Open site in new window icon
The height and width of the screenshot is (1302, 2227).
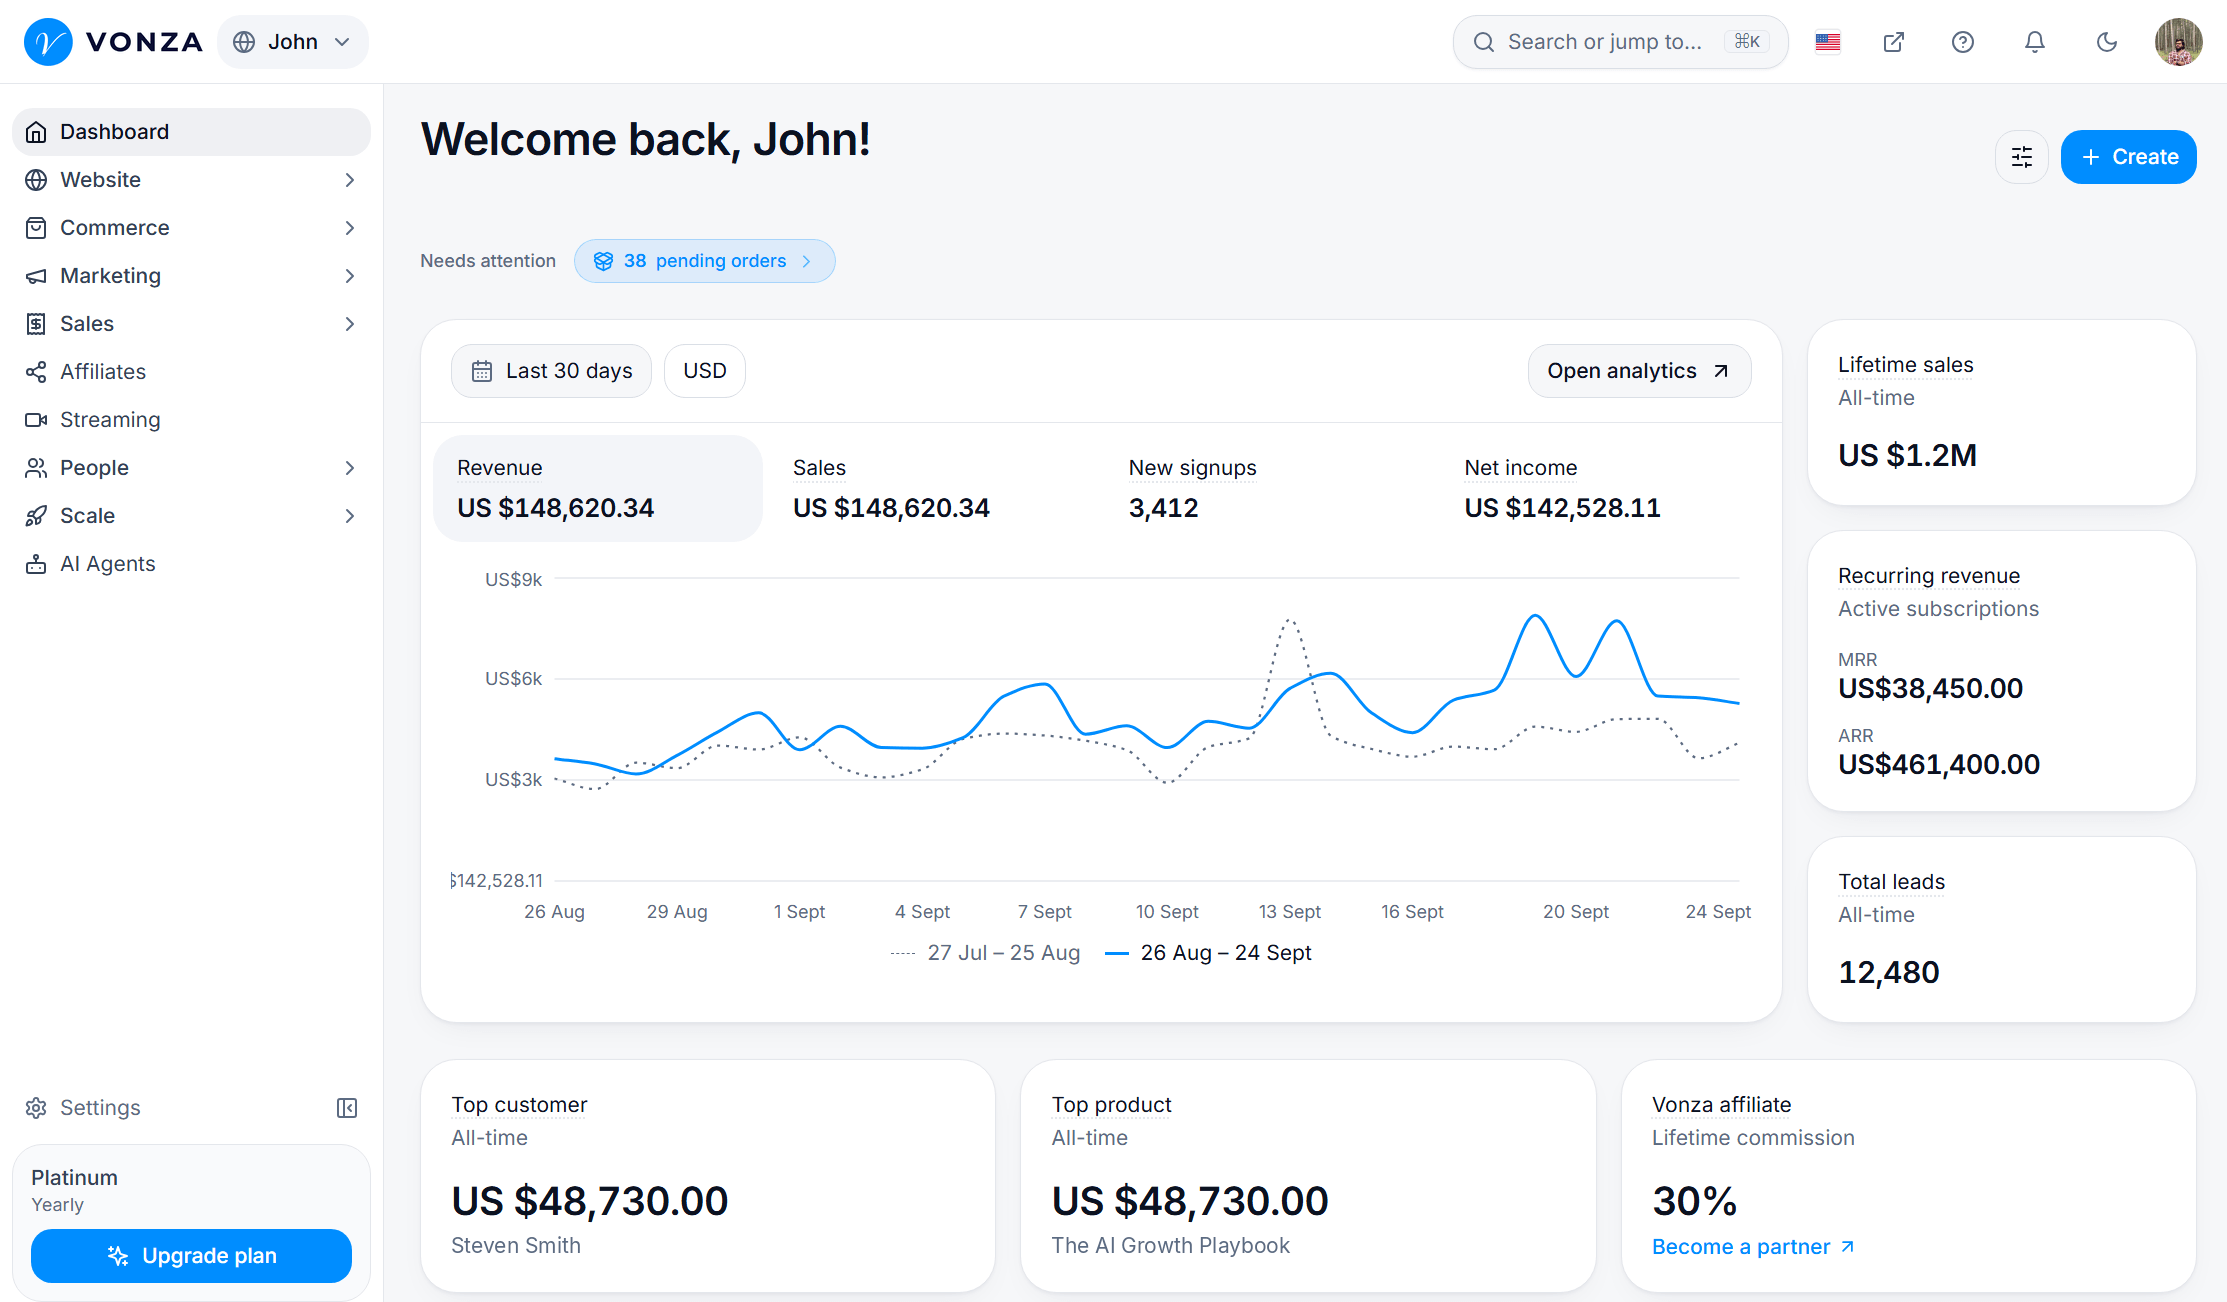(x=1894, y=42)
